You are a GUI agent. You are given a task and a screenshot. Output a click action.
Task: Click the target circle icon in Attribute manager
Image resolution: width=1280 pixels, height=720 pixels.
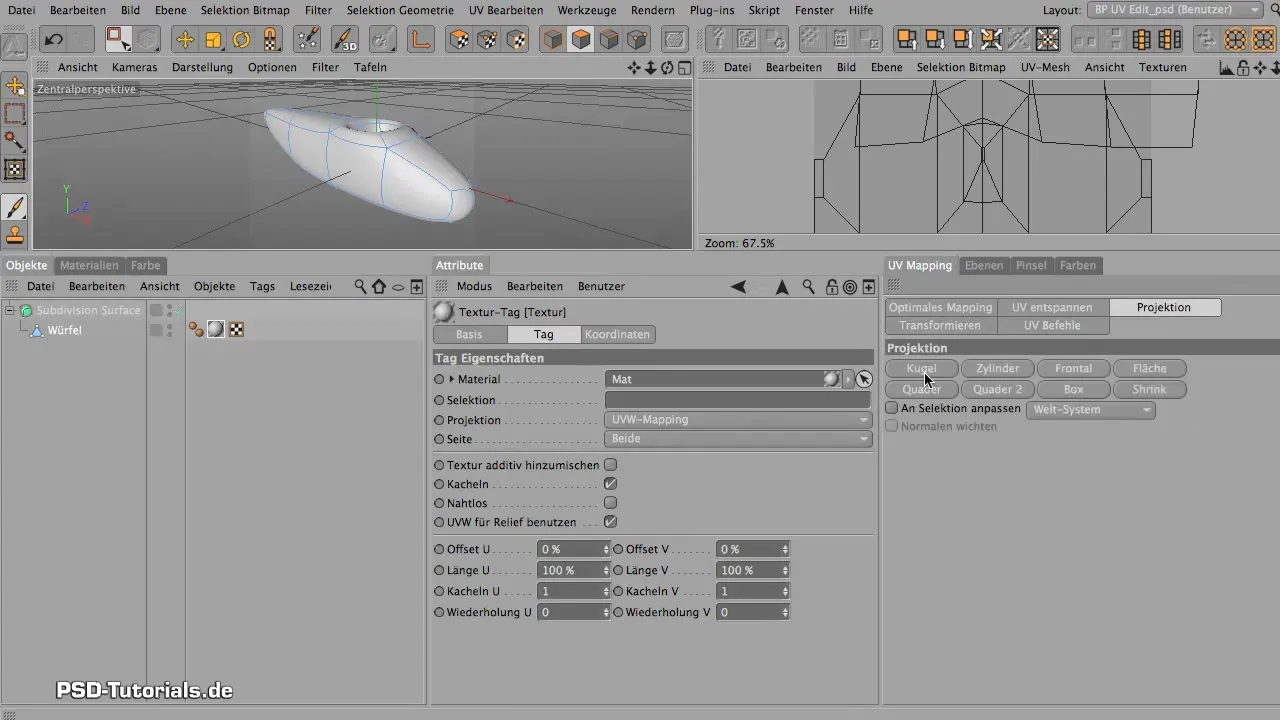coord(850,287)
